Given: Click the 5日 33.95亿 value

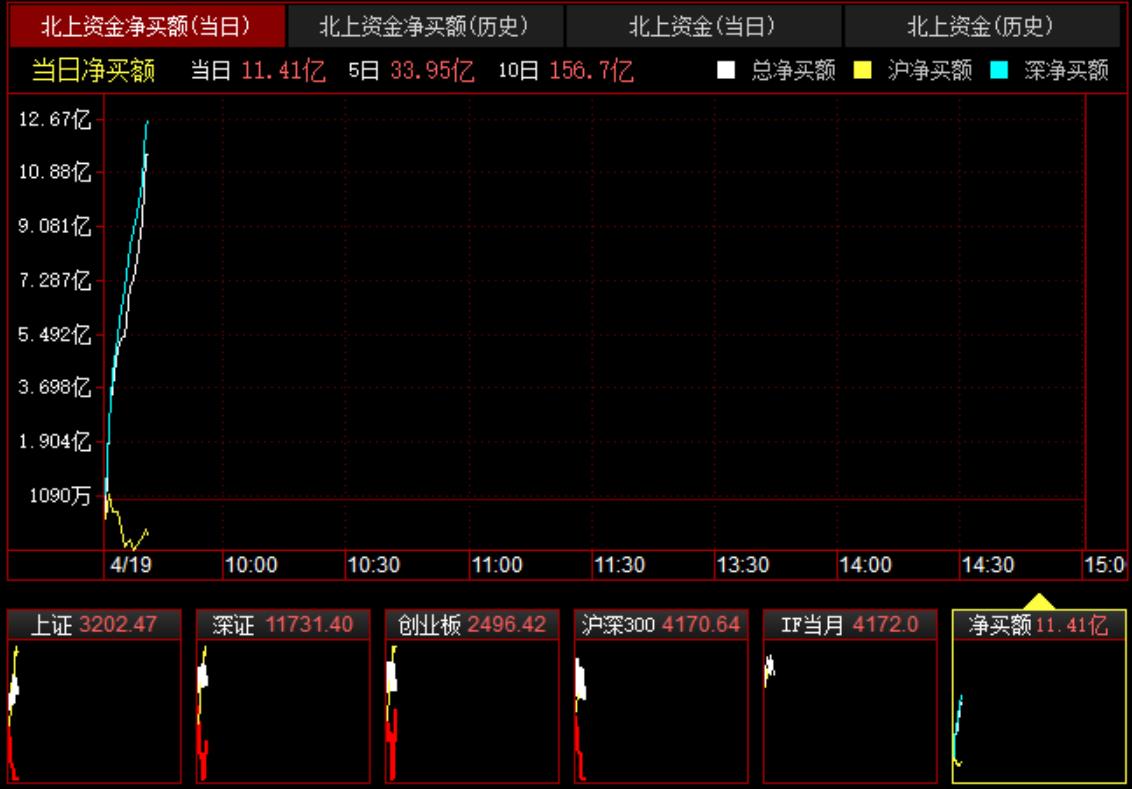Looking at the screenshot, I should coord(411,71).
